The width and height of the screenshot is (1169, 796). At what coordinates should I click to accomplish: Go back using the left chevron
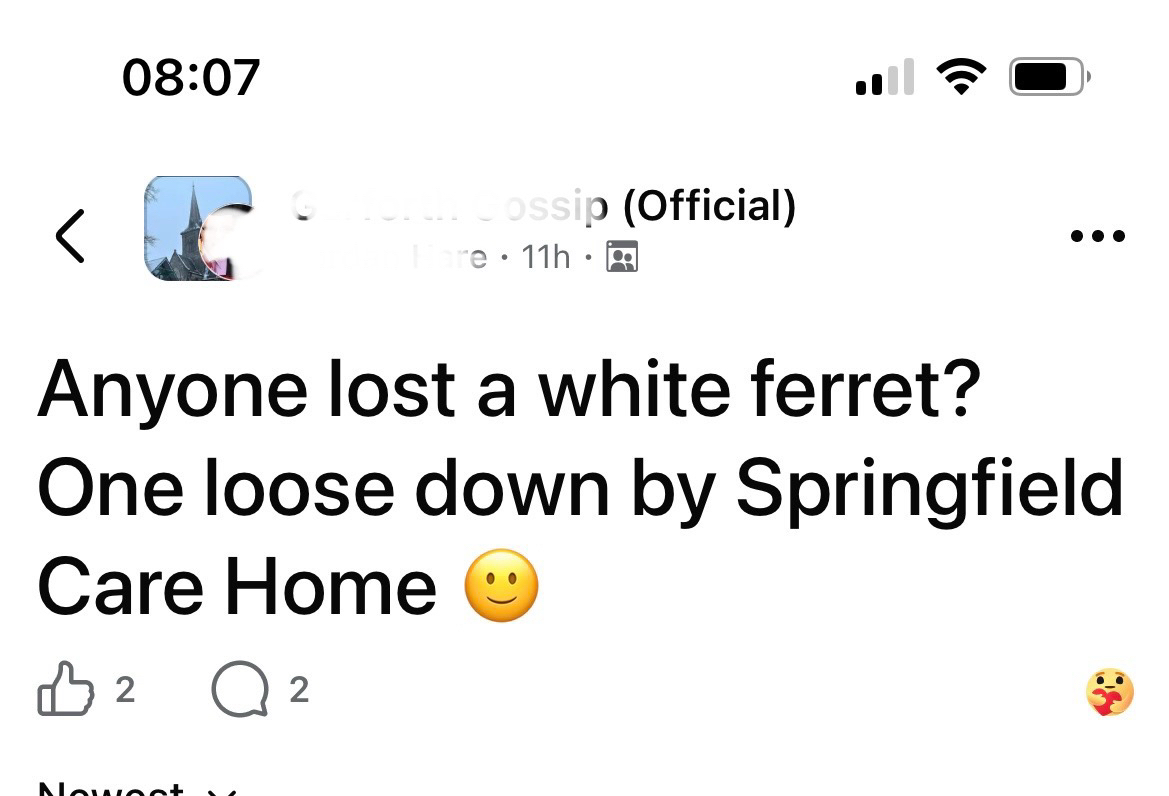click(70, 236)
